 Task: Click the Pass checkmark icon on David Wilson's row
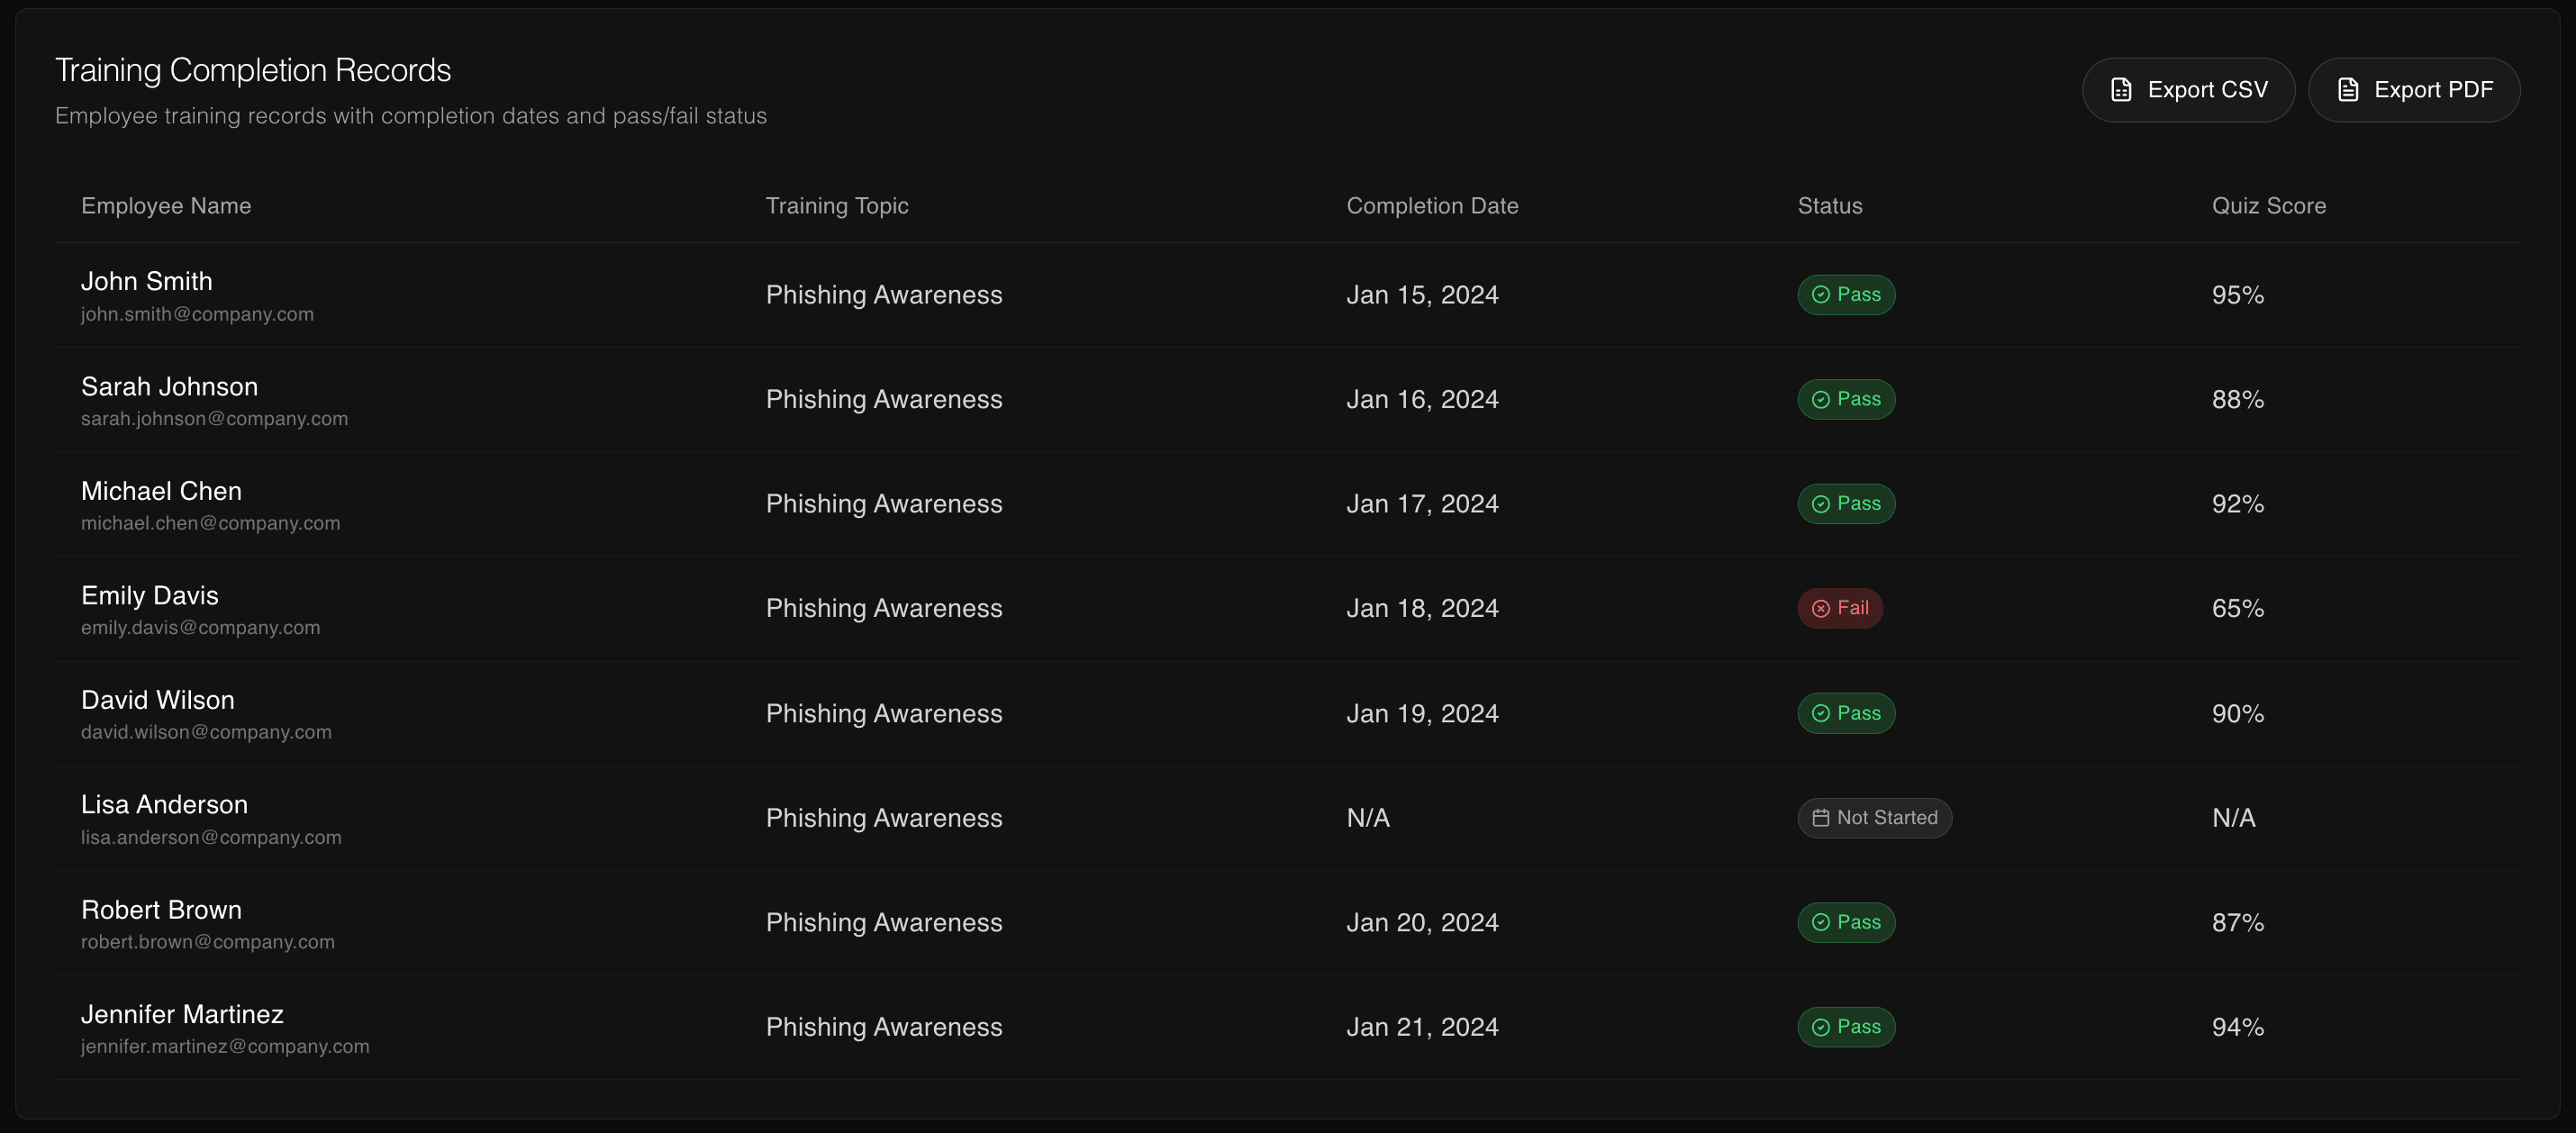pyautogui.click(x=1820, y=713)
